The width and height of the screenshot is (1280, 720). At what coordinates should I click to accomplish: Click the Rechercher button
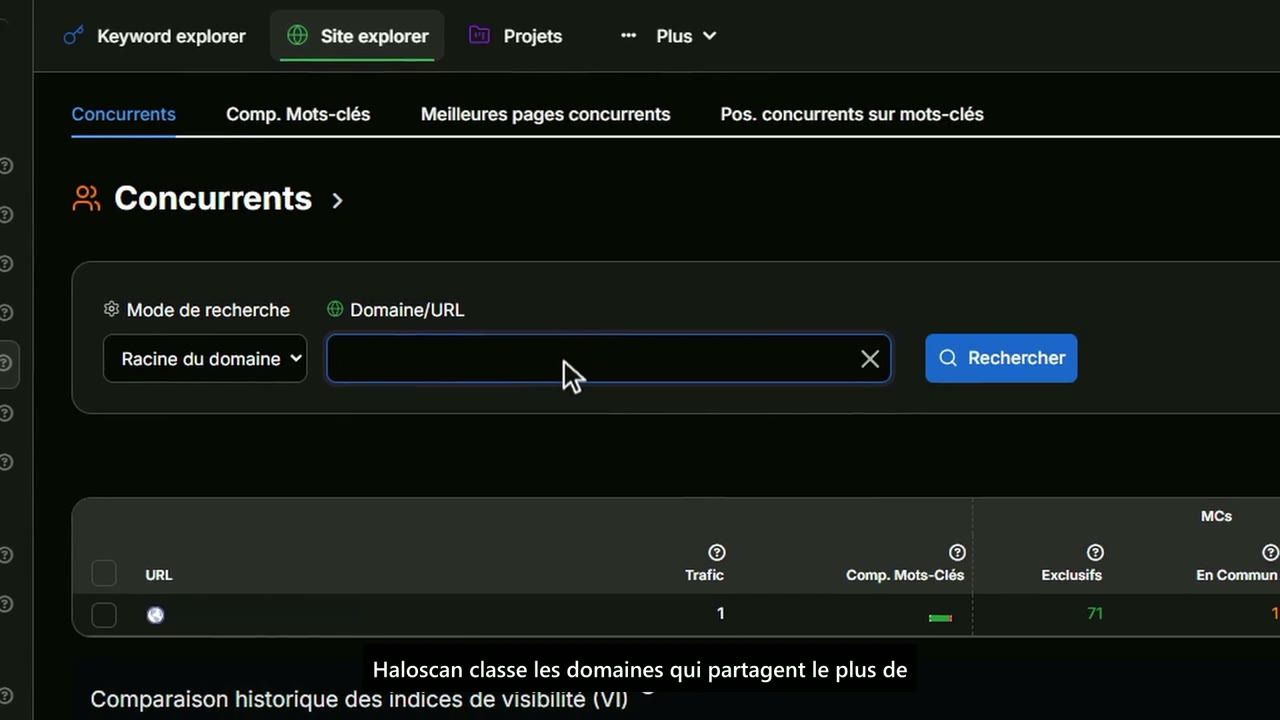click(1001, 358)
